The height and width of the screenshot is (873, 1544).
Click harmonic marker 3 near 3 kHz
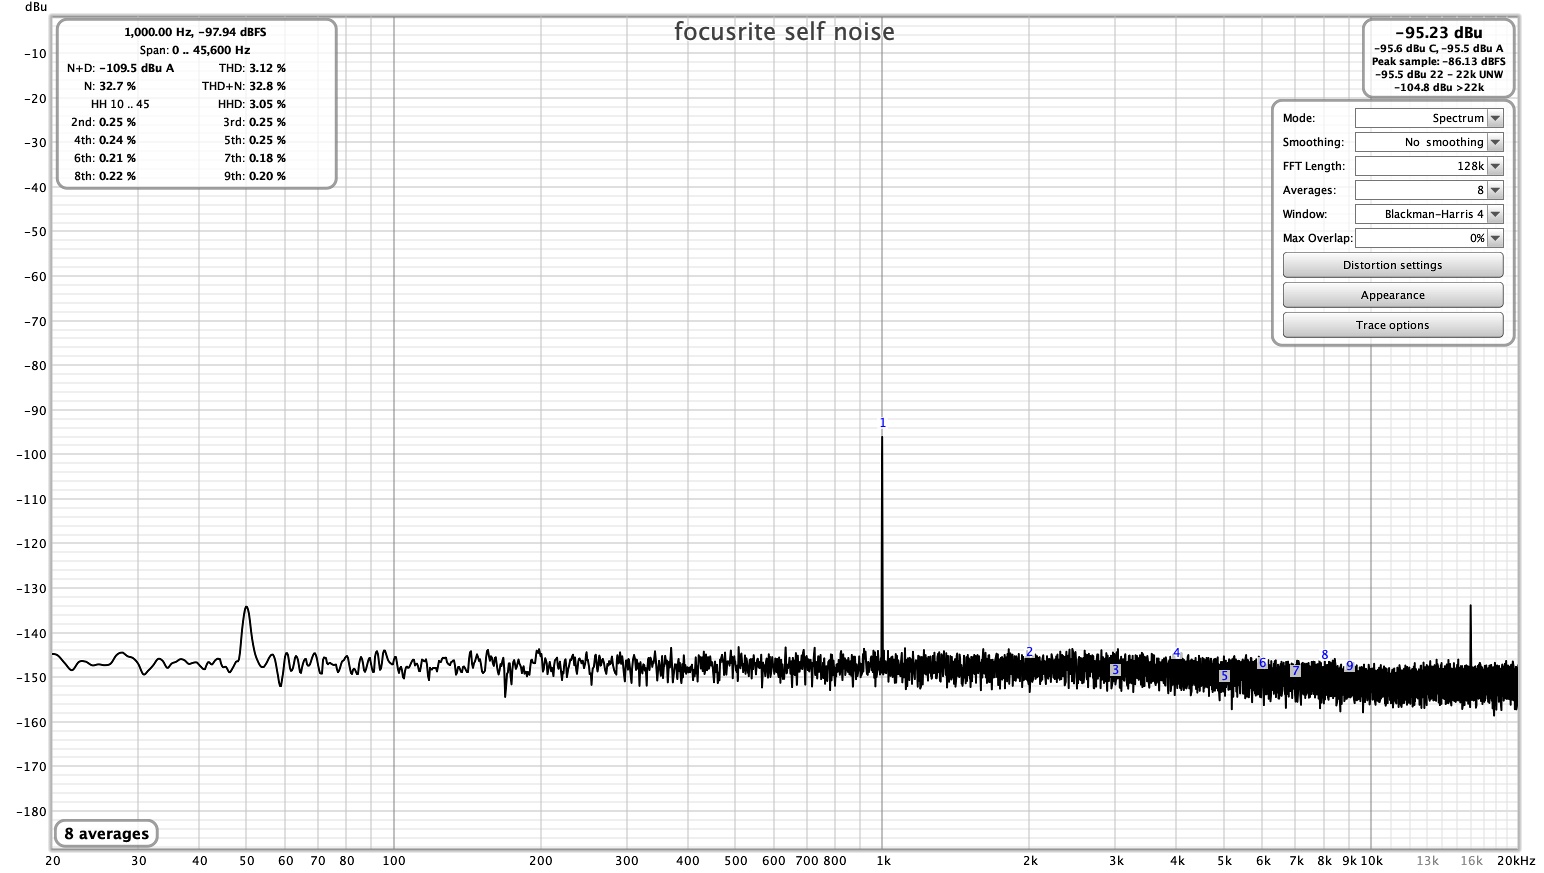(x=1115, y=670)
